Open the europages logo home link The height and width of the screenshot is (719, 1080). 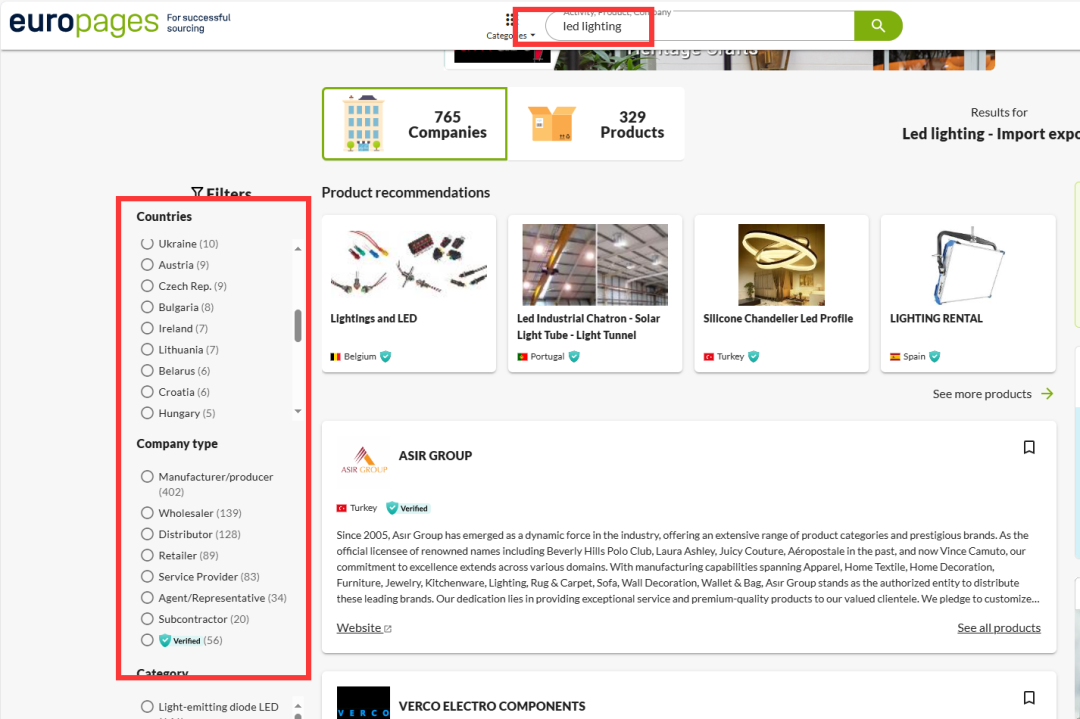tap(84, 23)
